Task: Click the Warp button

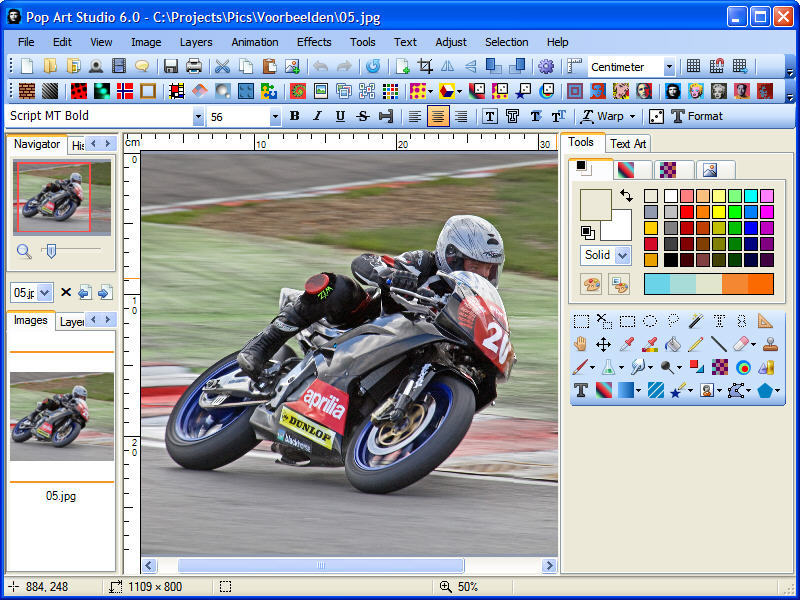Action: (609, 116)
